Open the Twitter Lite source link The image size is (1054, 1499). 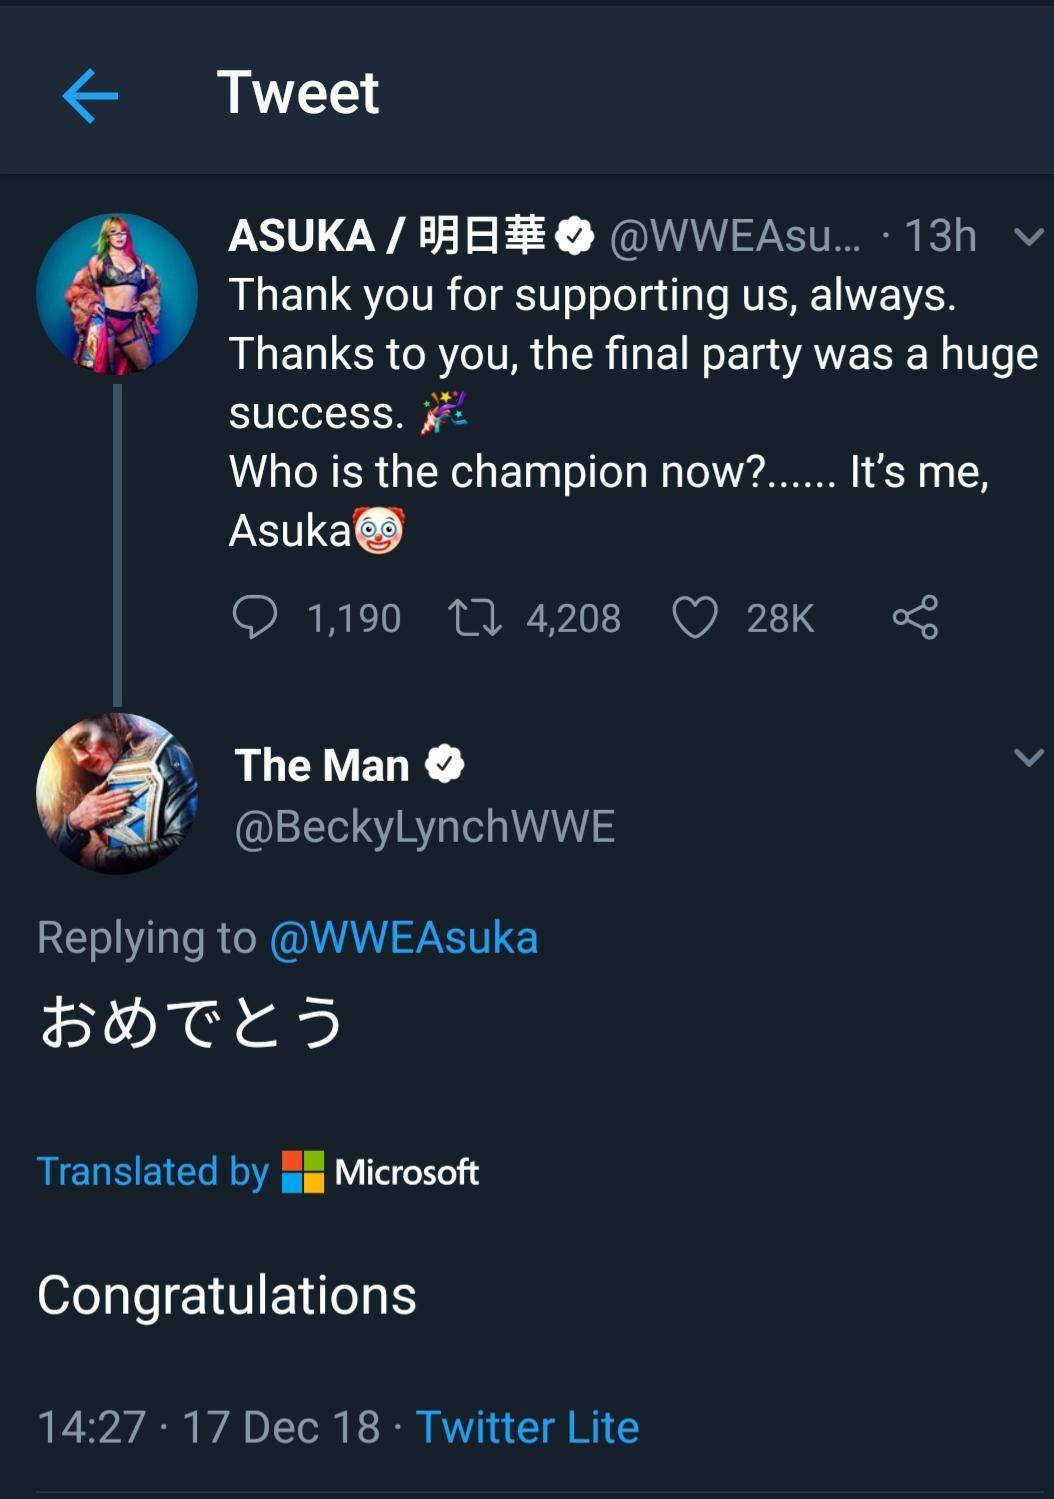(527, 1427)
